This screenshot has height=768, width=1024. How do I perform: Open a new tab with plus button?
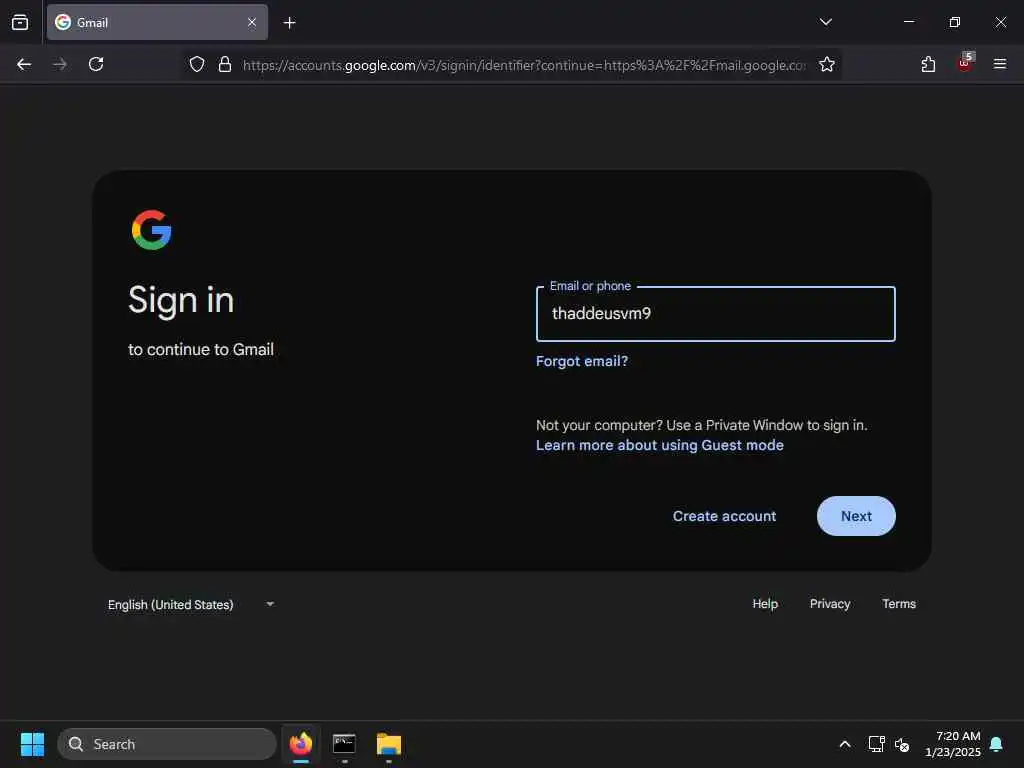coord(289,23)
